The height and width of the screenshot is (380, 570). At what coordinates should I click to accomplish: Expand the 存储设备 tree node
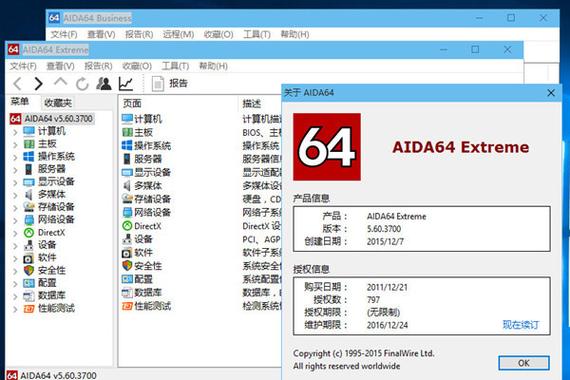pos(15,208)
